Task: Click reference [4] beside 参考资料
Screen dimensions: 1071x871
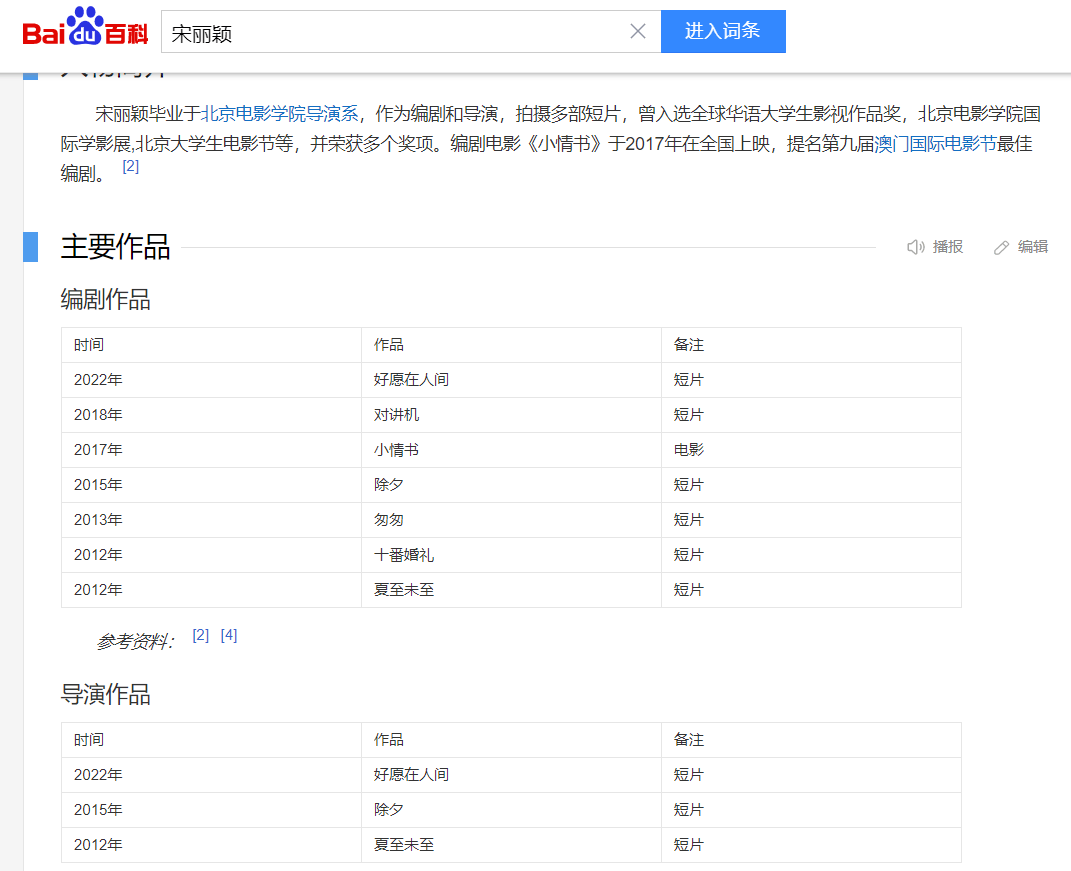Action: coord(229,635)
